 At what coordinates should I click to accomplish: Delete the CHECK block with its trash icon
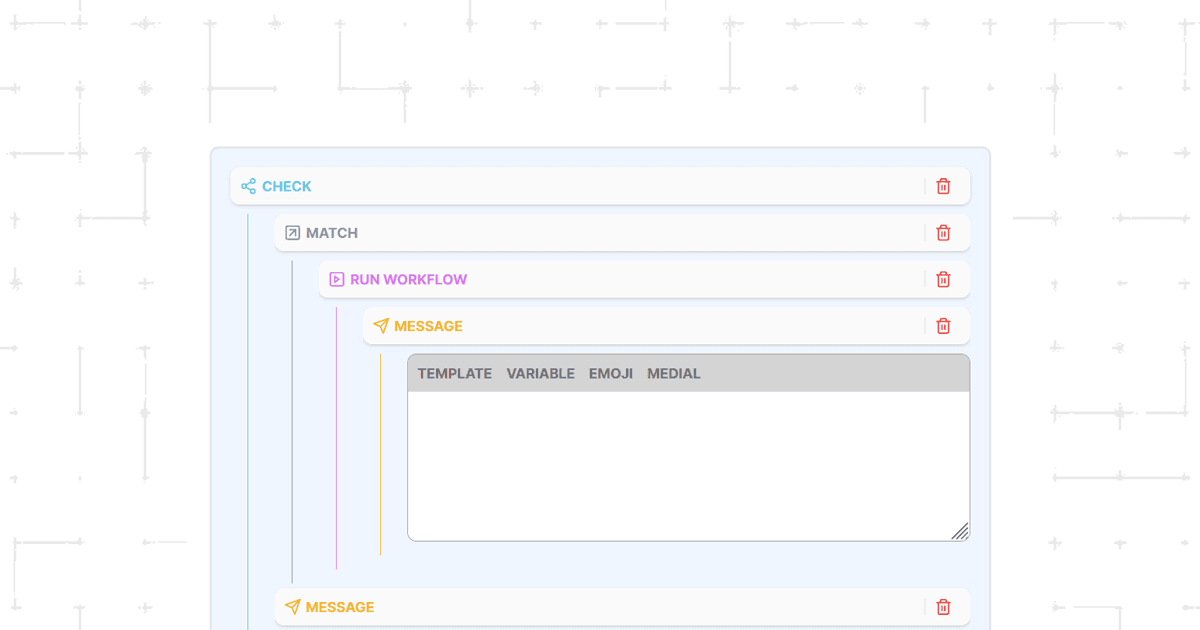tap(943, 186)
